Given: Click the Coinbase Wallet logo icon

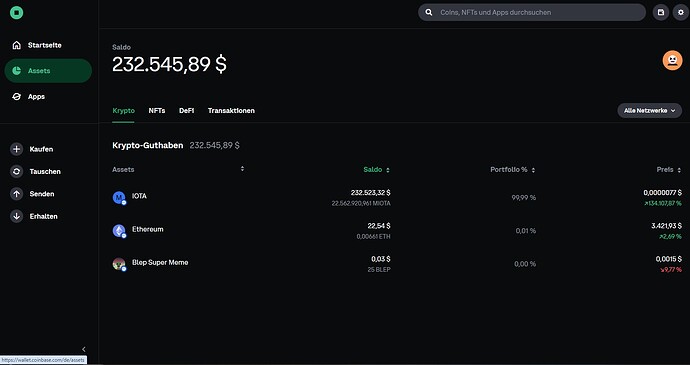Looking at the screenshot, I should pyautogui.click(x=17, y=13).
